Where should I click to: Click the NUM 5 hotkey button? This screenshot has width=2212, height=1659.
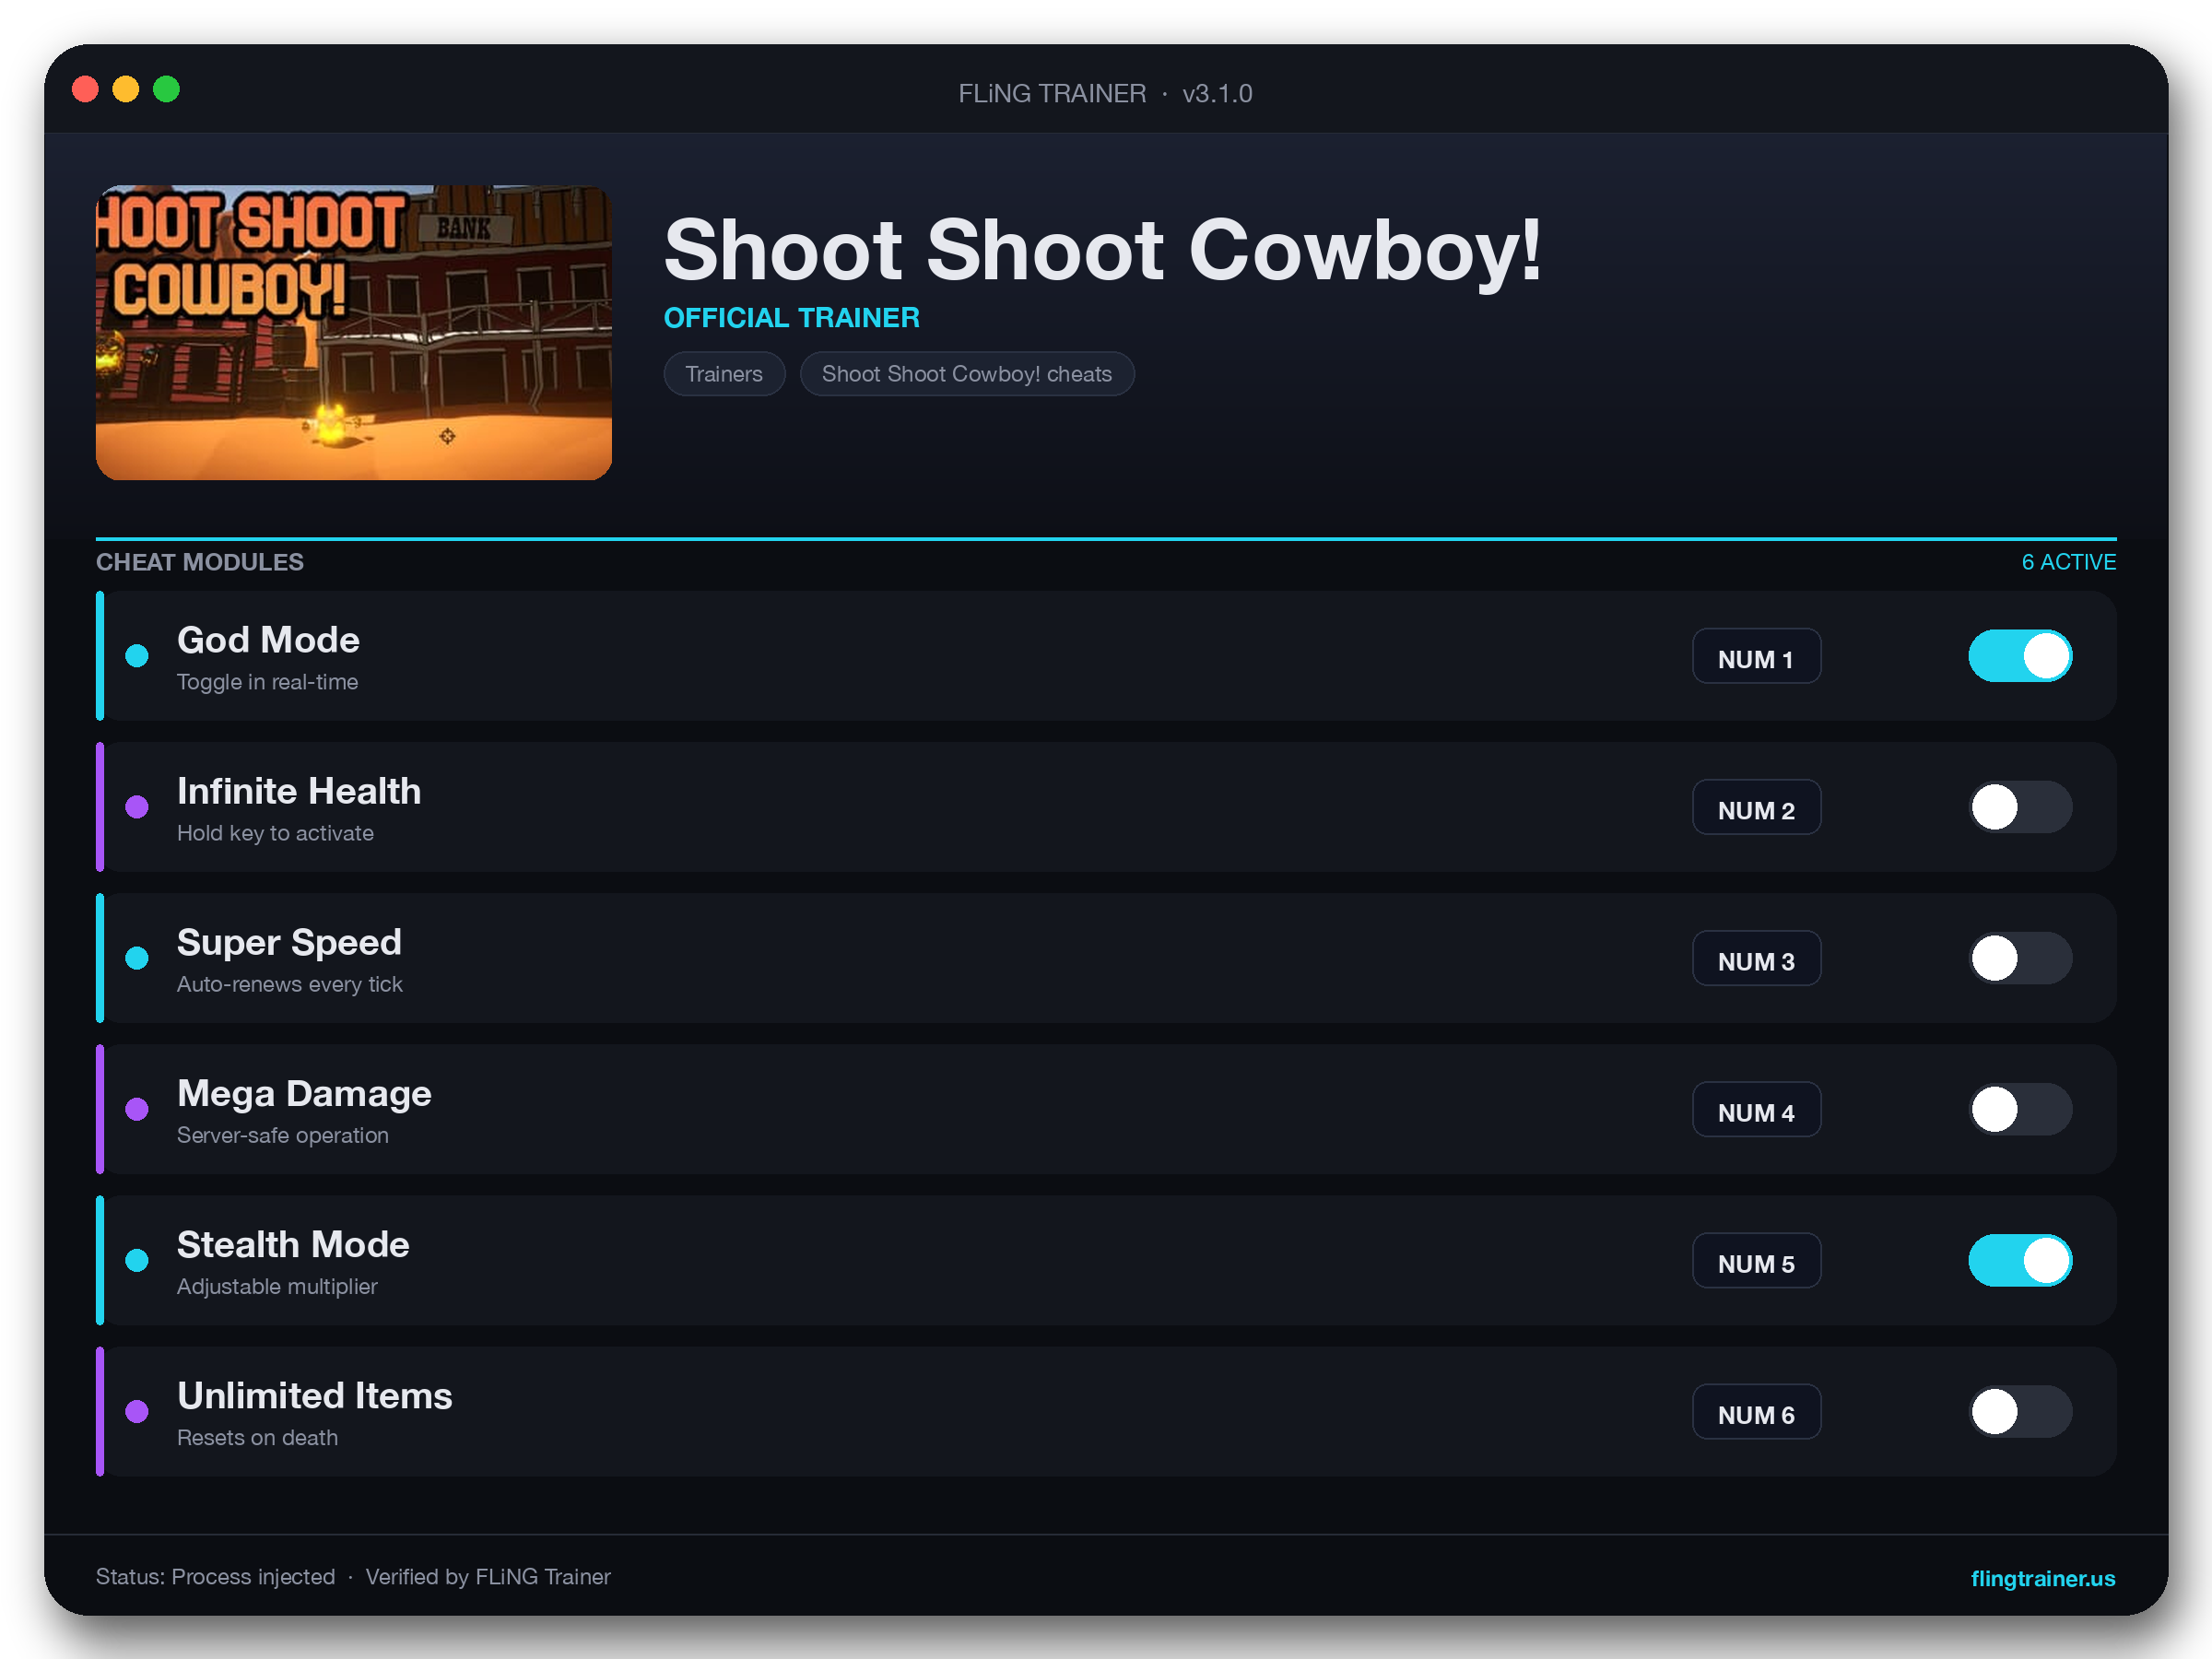1756,1261
